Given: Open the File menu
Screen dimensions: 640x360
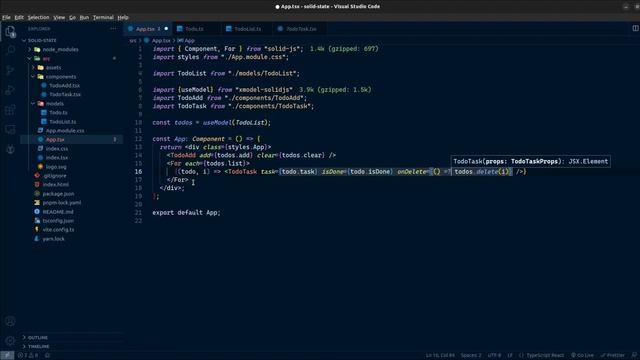Looking at the screenshot, I should pos(6,18).
